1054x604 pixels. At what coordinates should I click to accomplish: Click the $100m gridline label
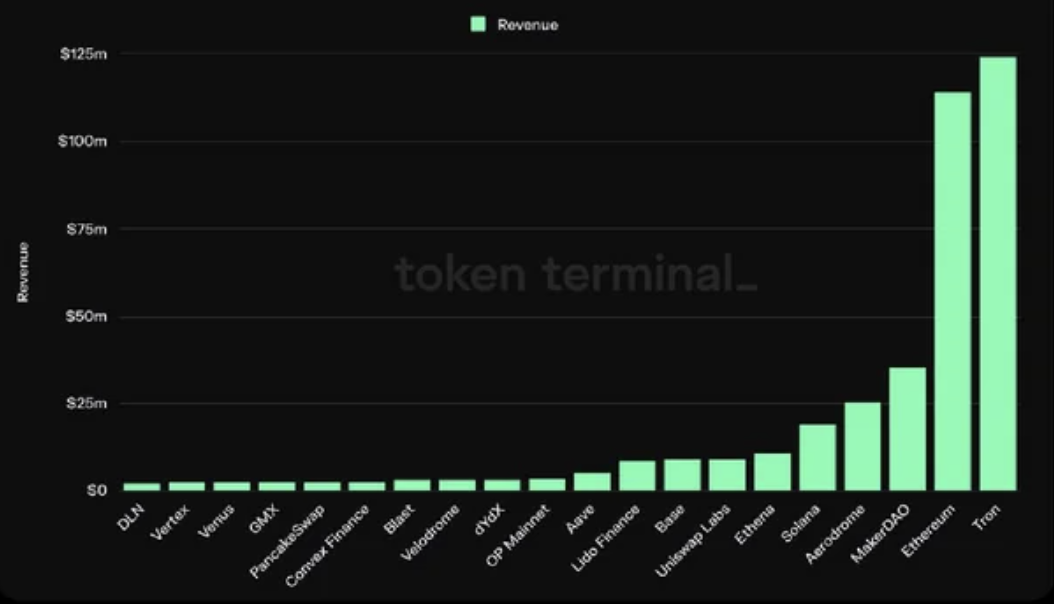(x=83, y=141)
